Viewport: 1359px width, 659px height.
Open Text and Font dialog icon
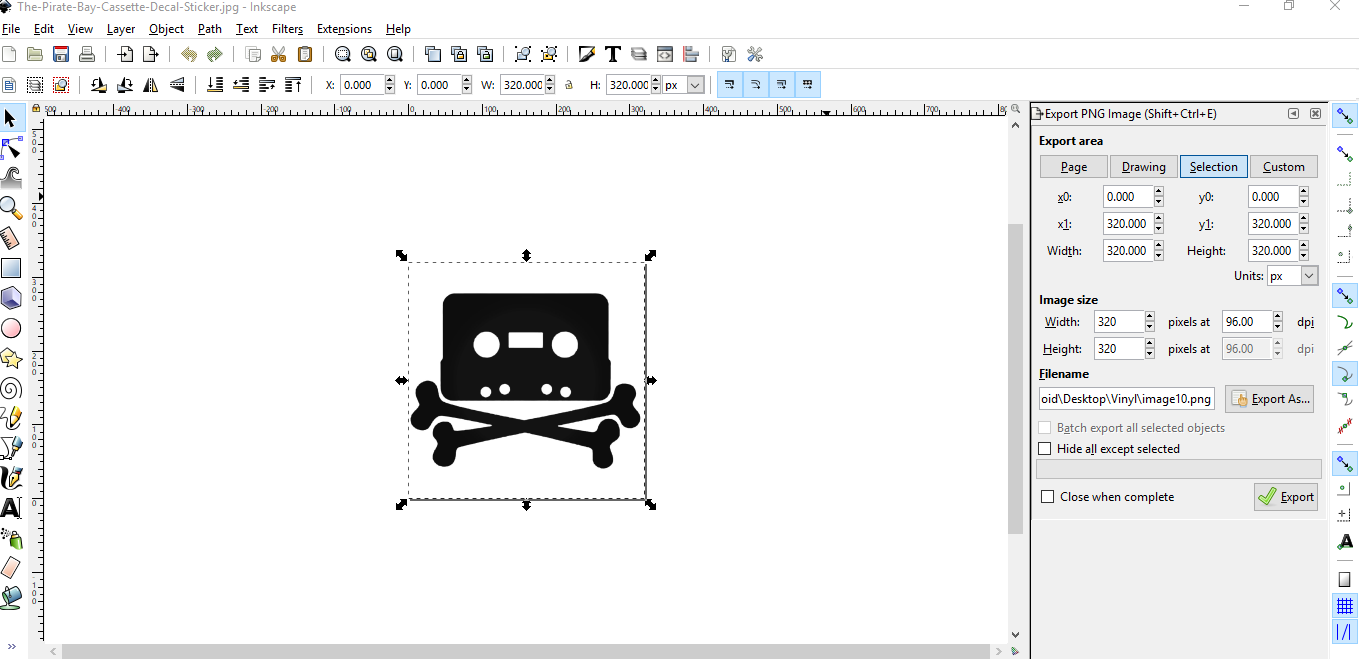pos(612,54)
